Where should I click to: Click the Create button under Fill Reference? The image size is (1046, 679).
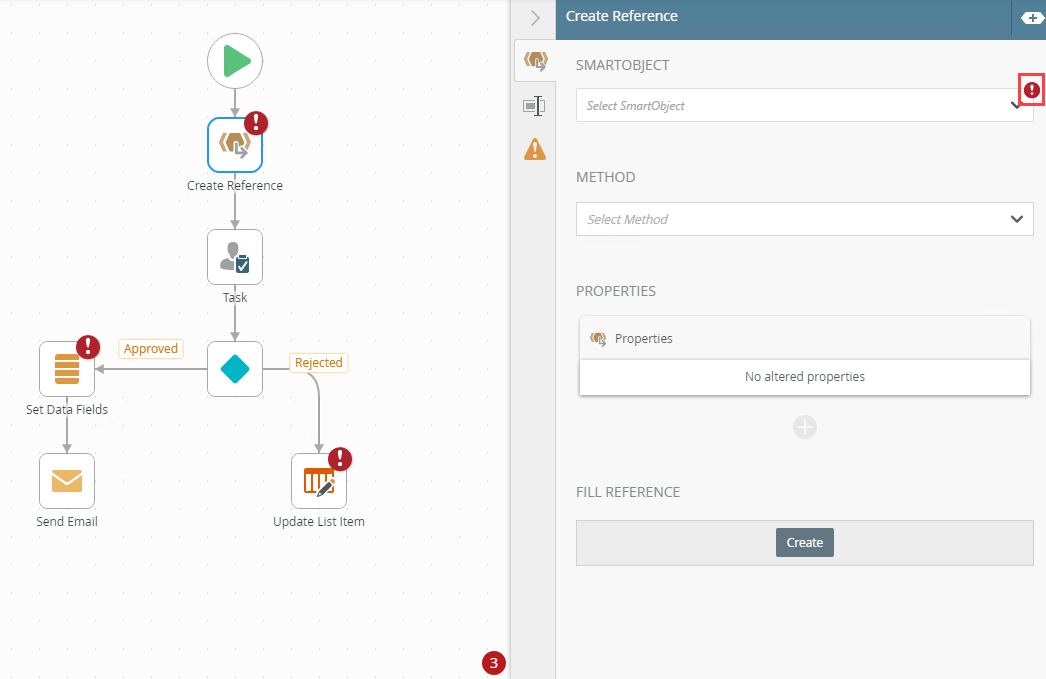(x=805, y=542)
